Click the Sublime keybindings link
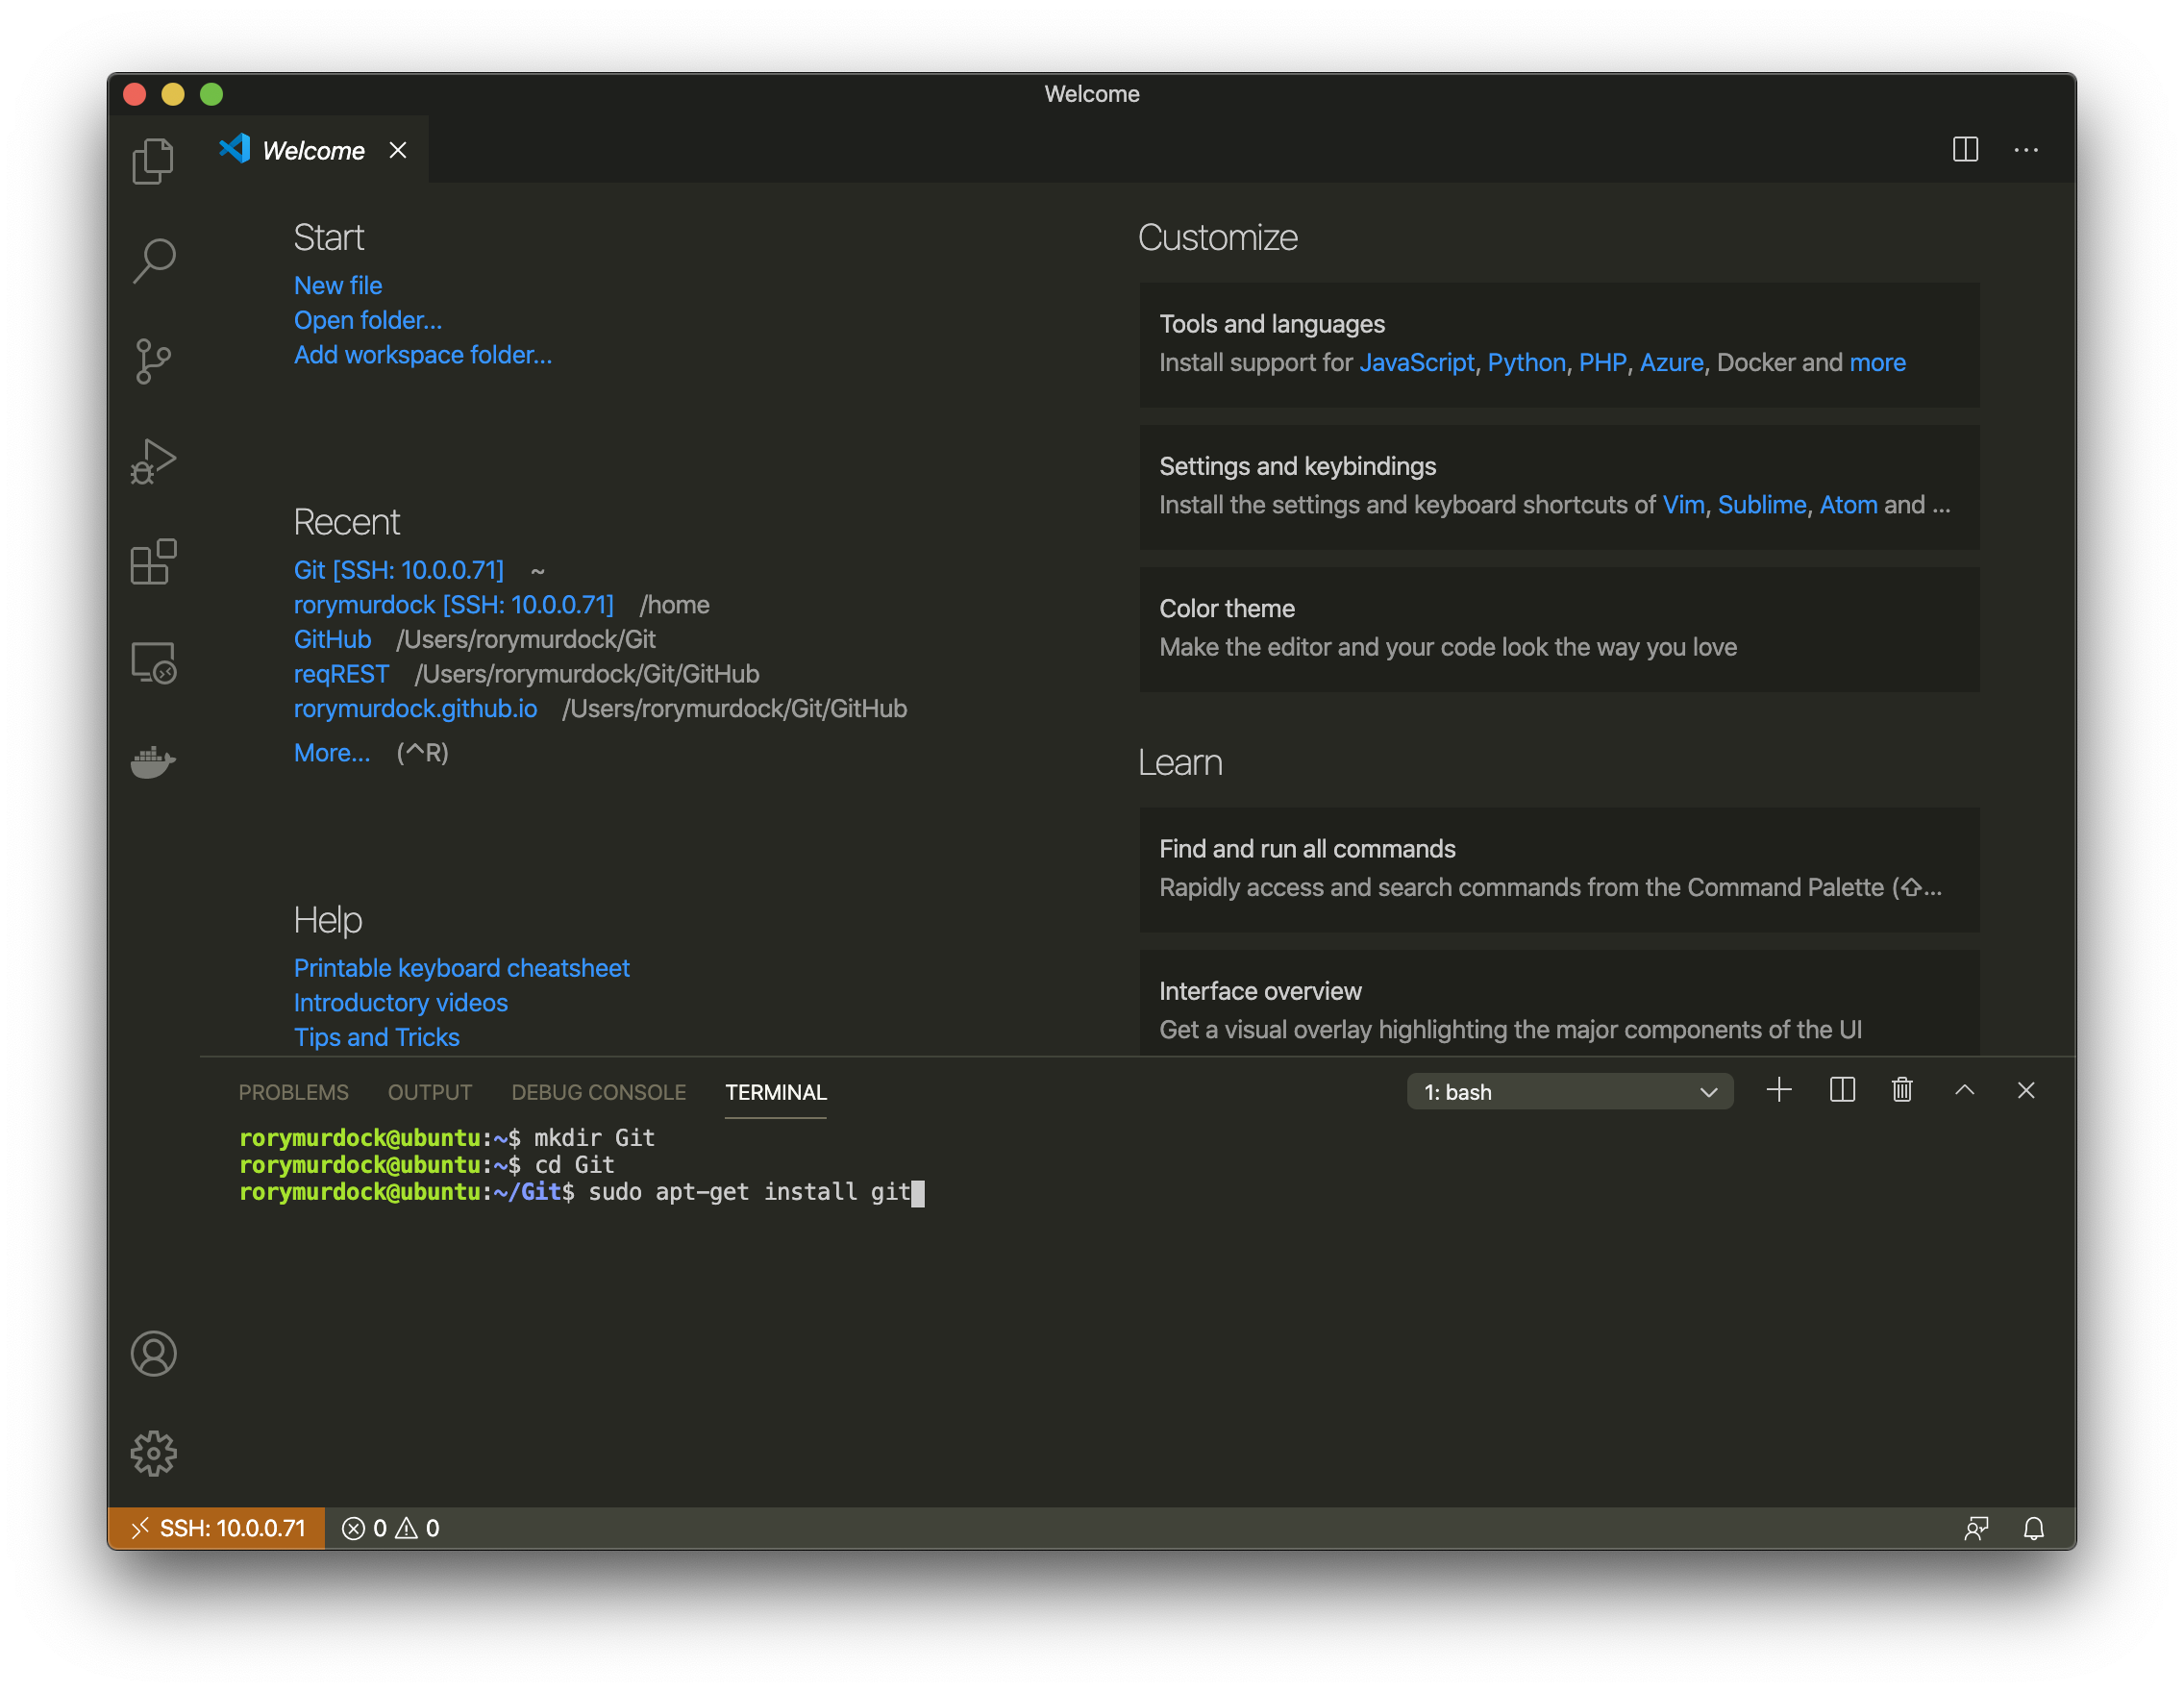 (x=1761, y=505)
